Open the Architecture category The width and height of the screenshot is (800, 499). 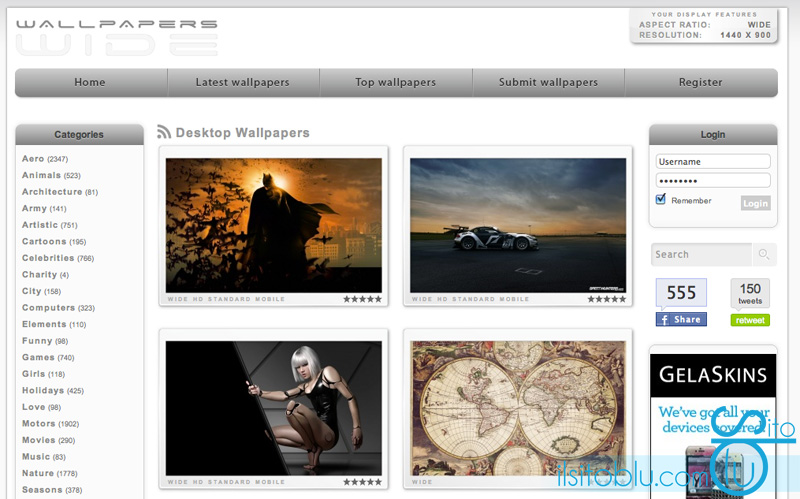60,192
